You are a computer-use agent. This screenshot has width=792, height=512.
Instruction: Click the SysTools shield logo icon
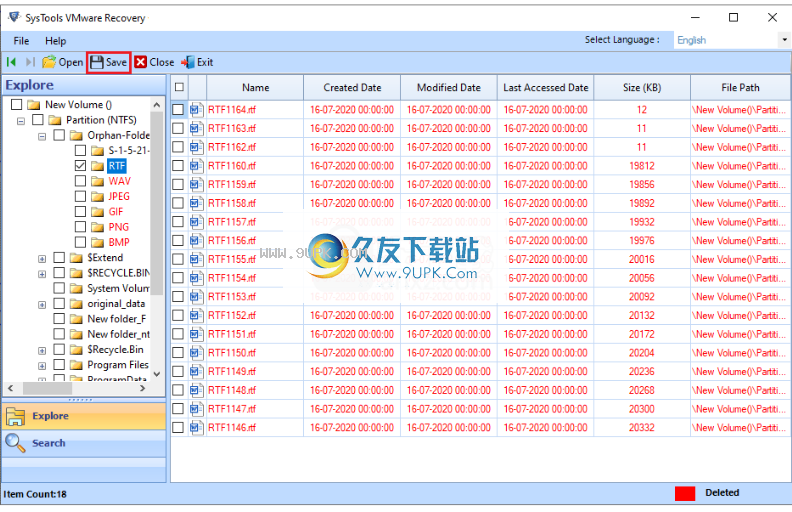[14, 17]
